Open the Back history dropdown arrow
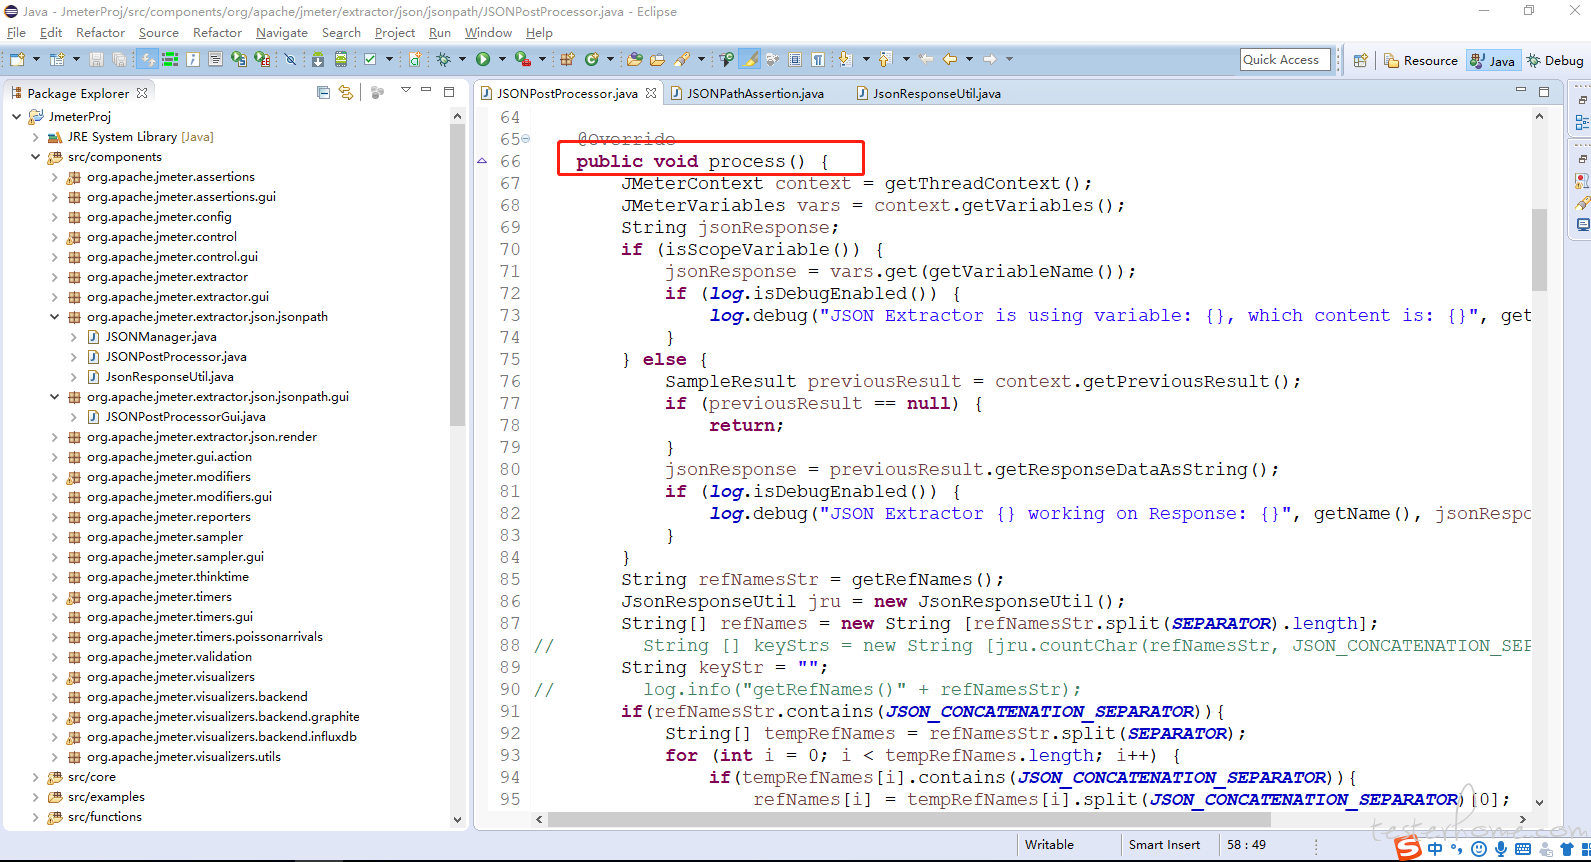 click(x=970, y=60)
